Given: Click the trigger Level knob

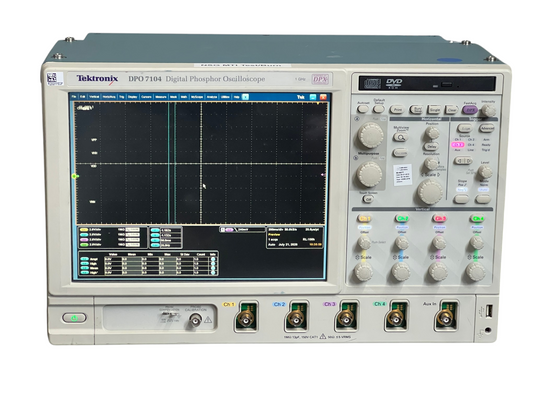Looking at the screenshot, I should pyautogui.click(x=485, y=172).
